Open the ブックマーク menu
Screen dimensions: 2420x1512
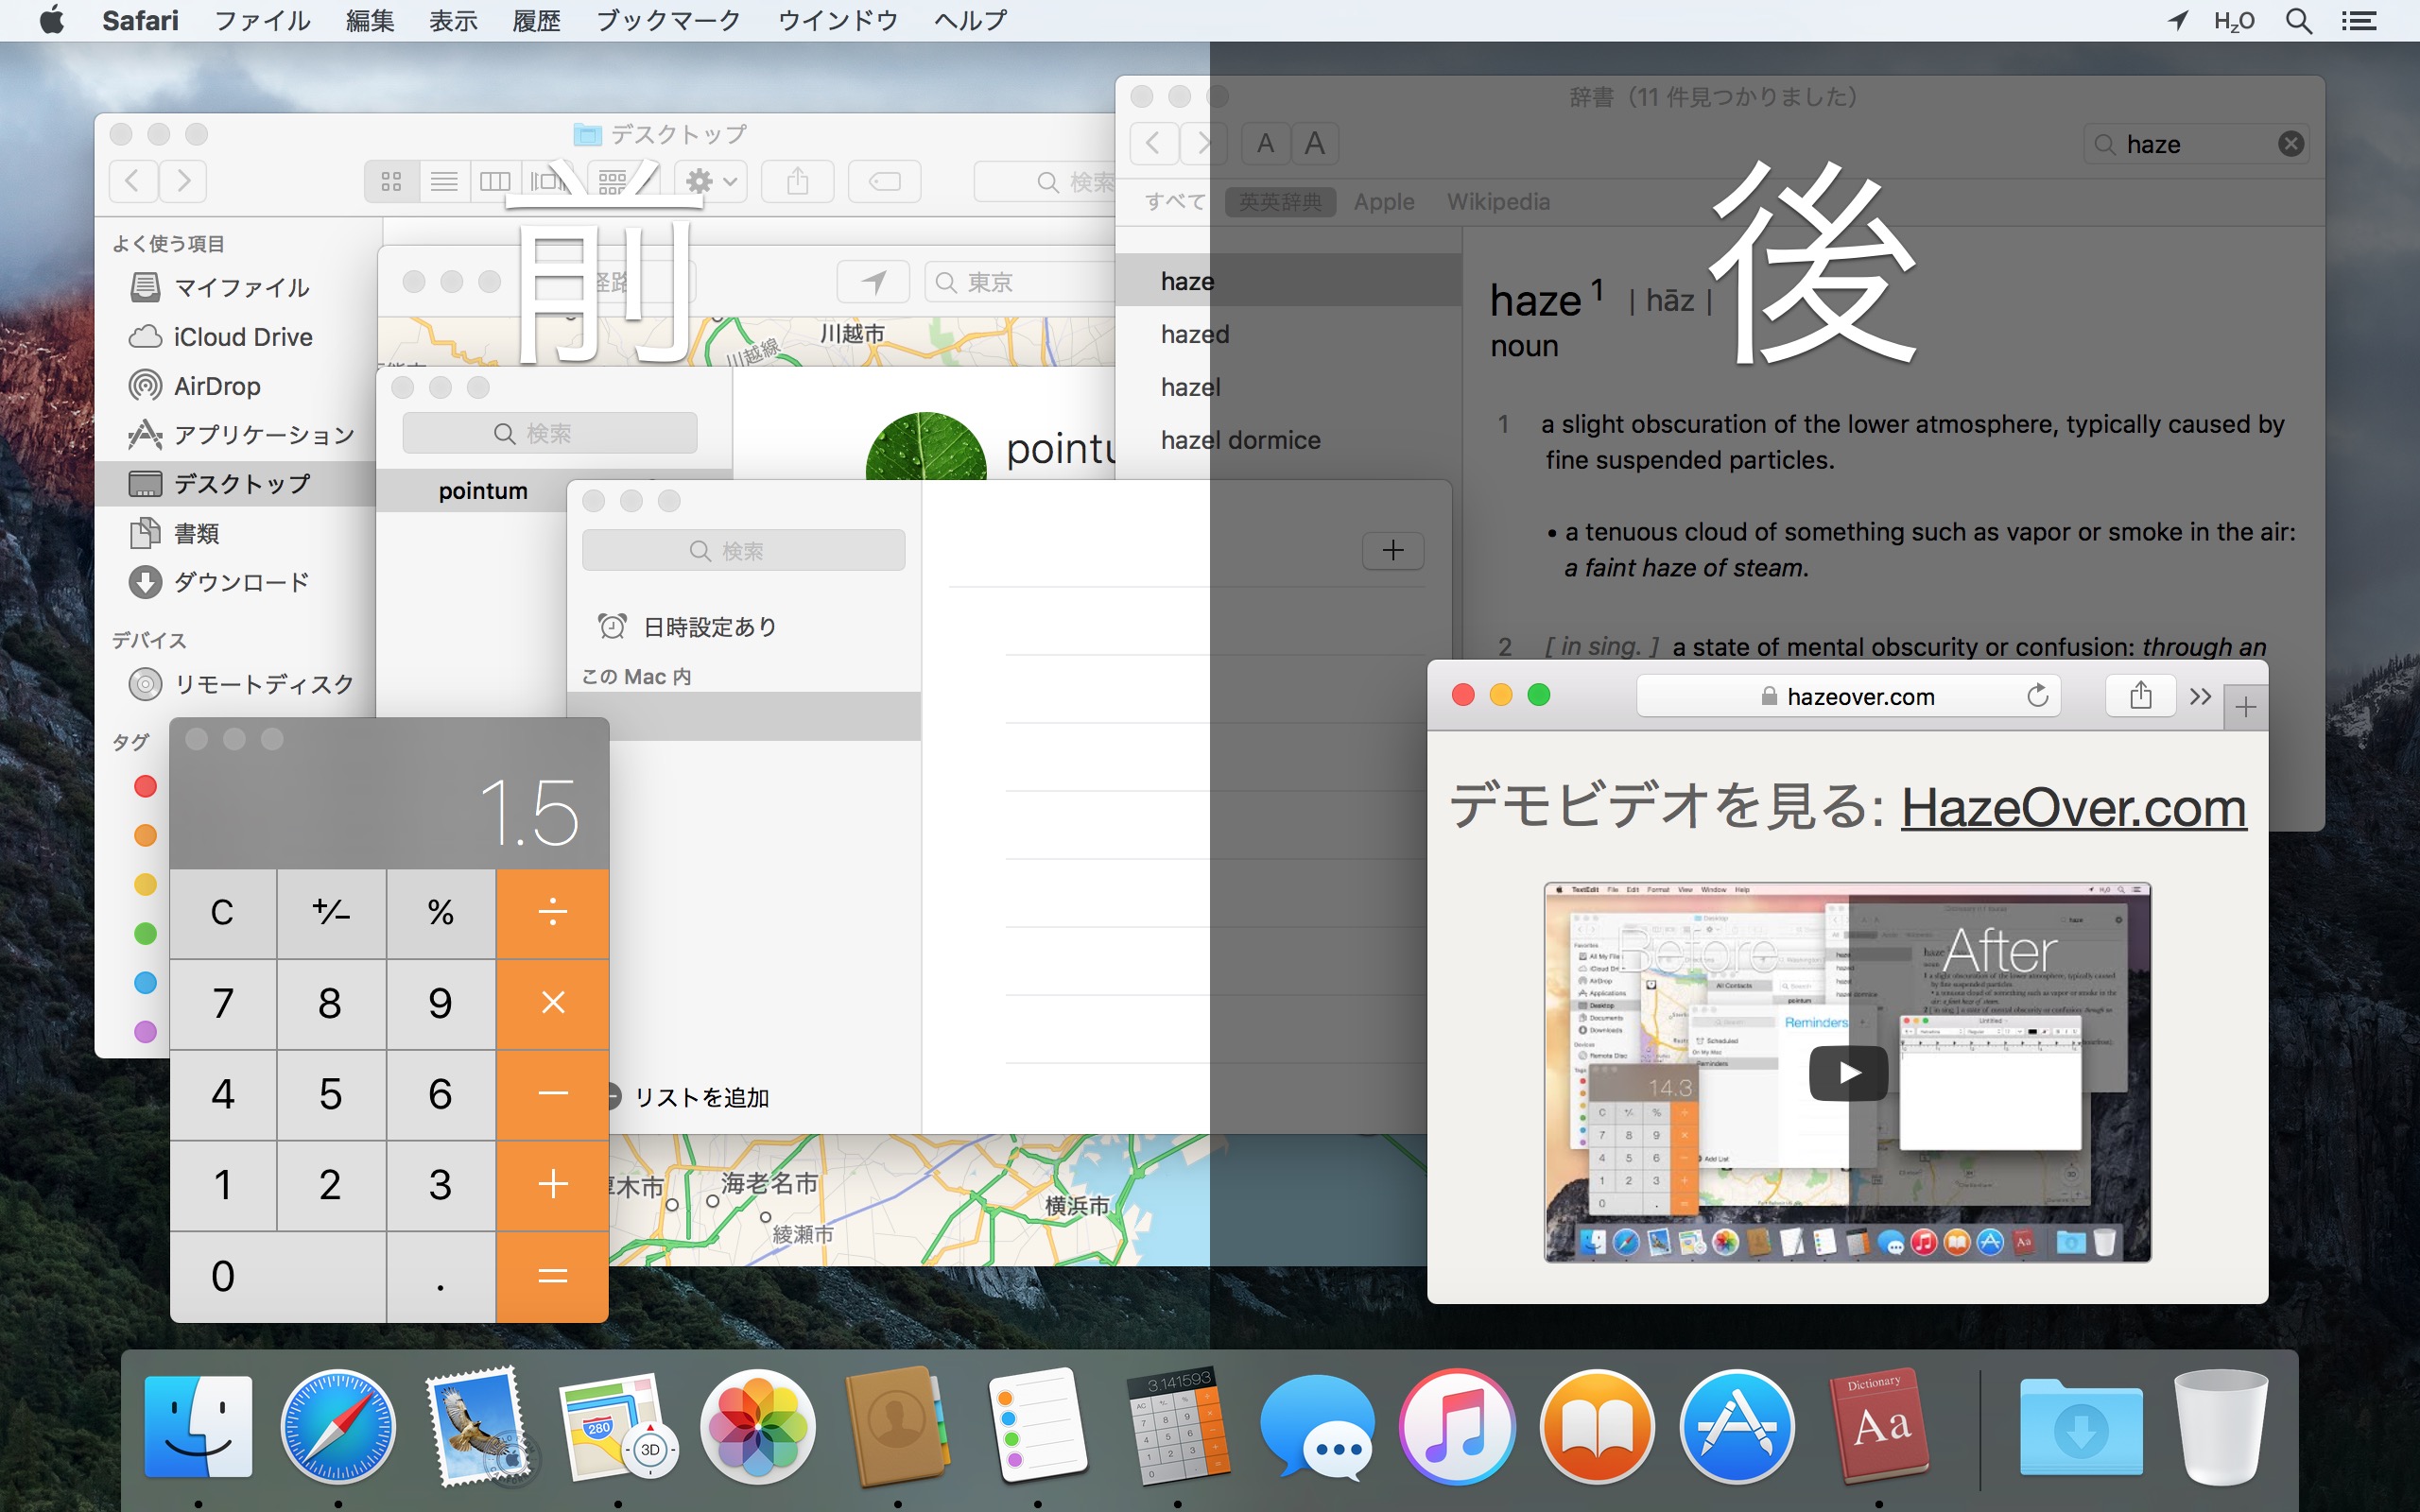[x=668, y=21]
